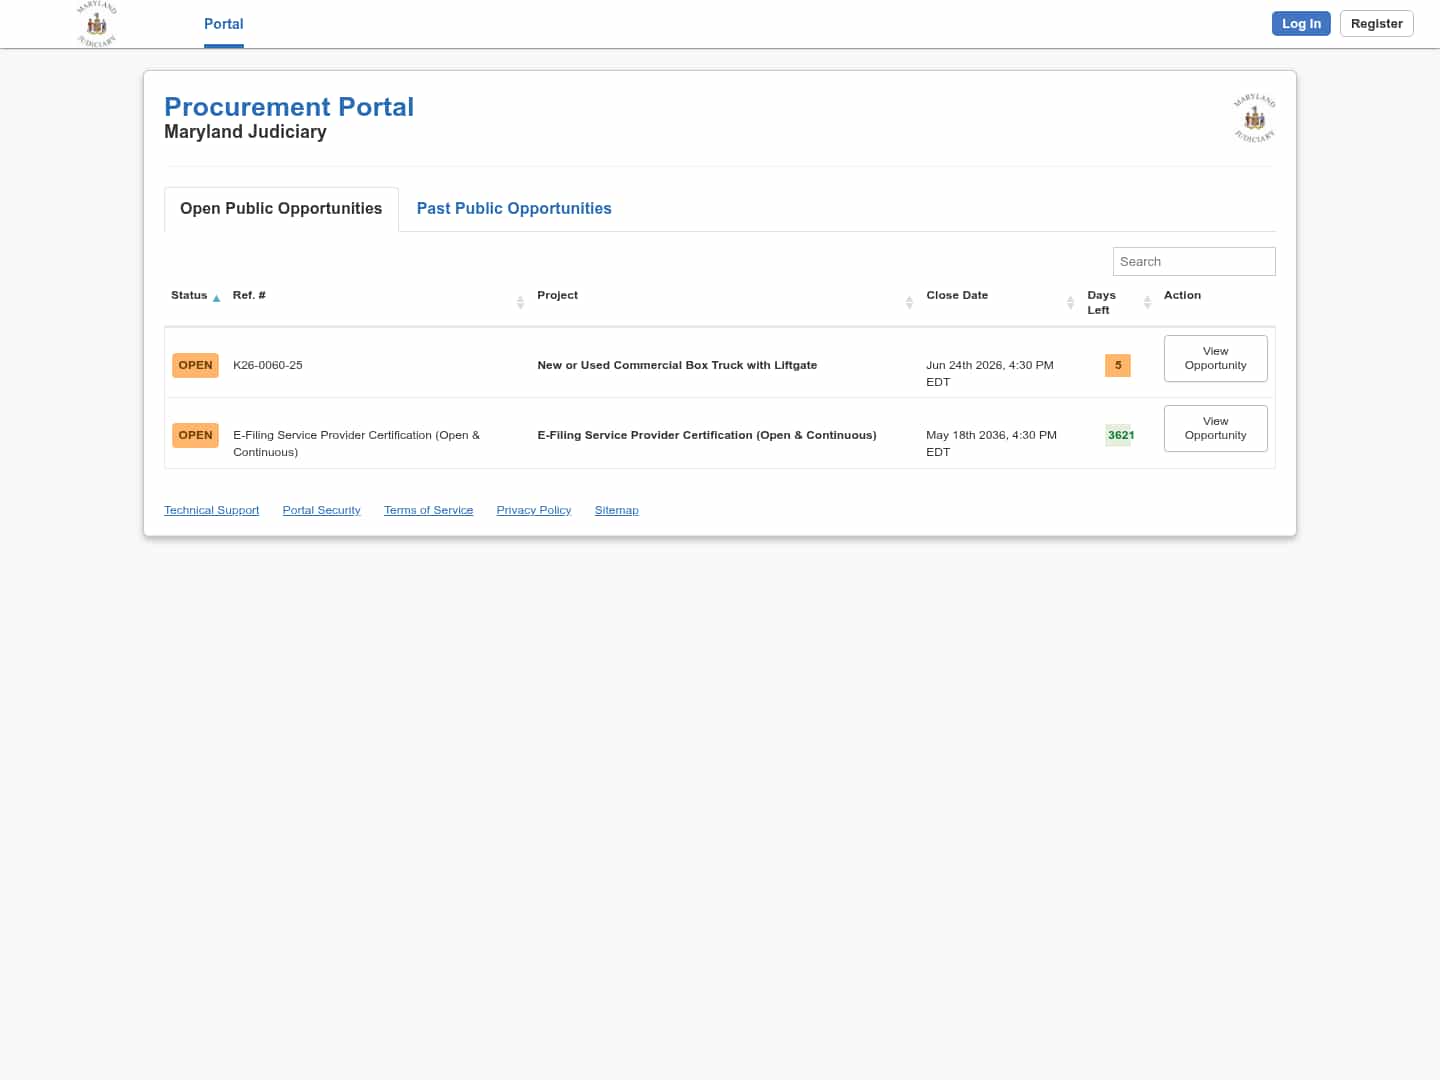Sort by Days Left using its sort arrows
This screenshot has width=1440, height=1080.
pyautogui.click(x=1147, y=302)
